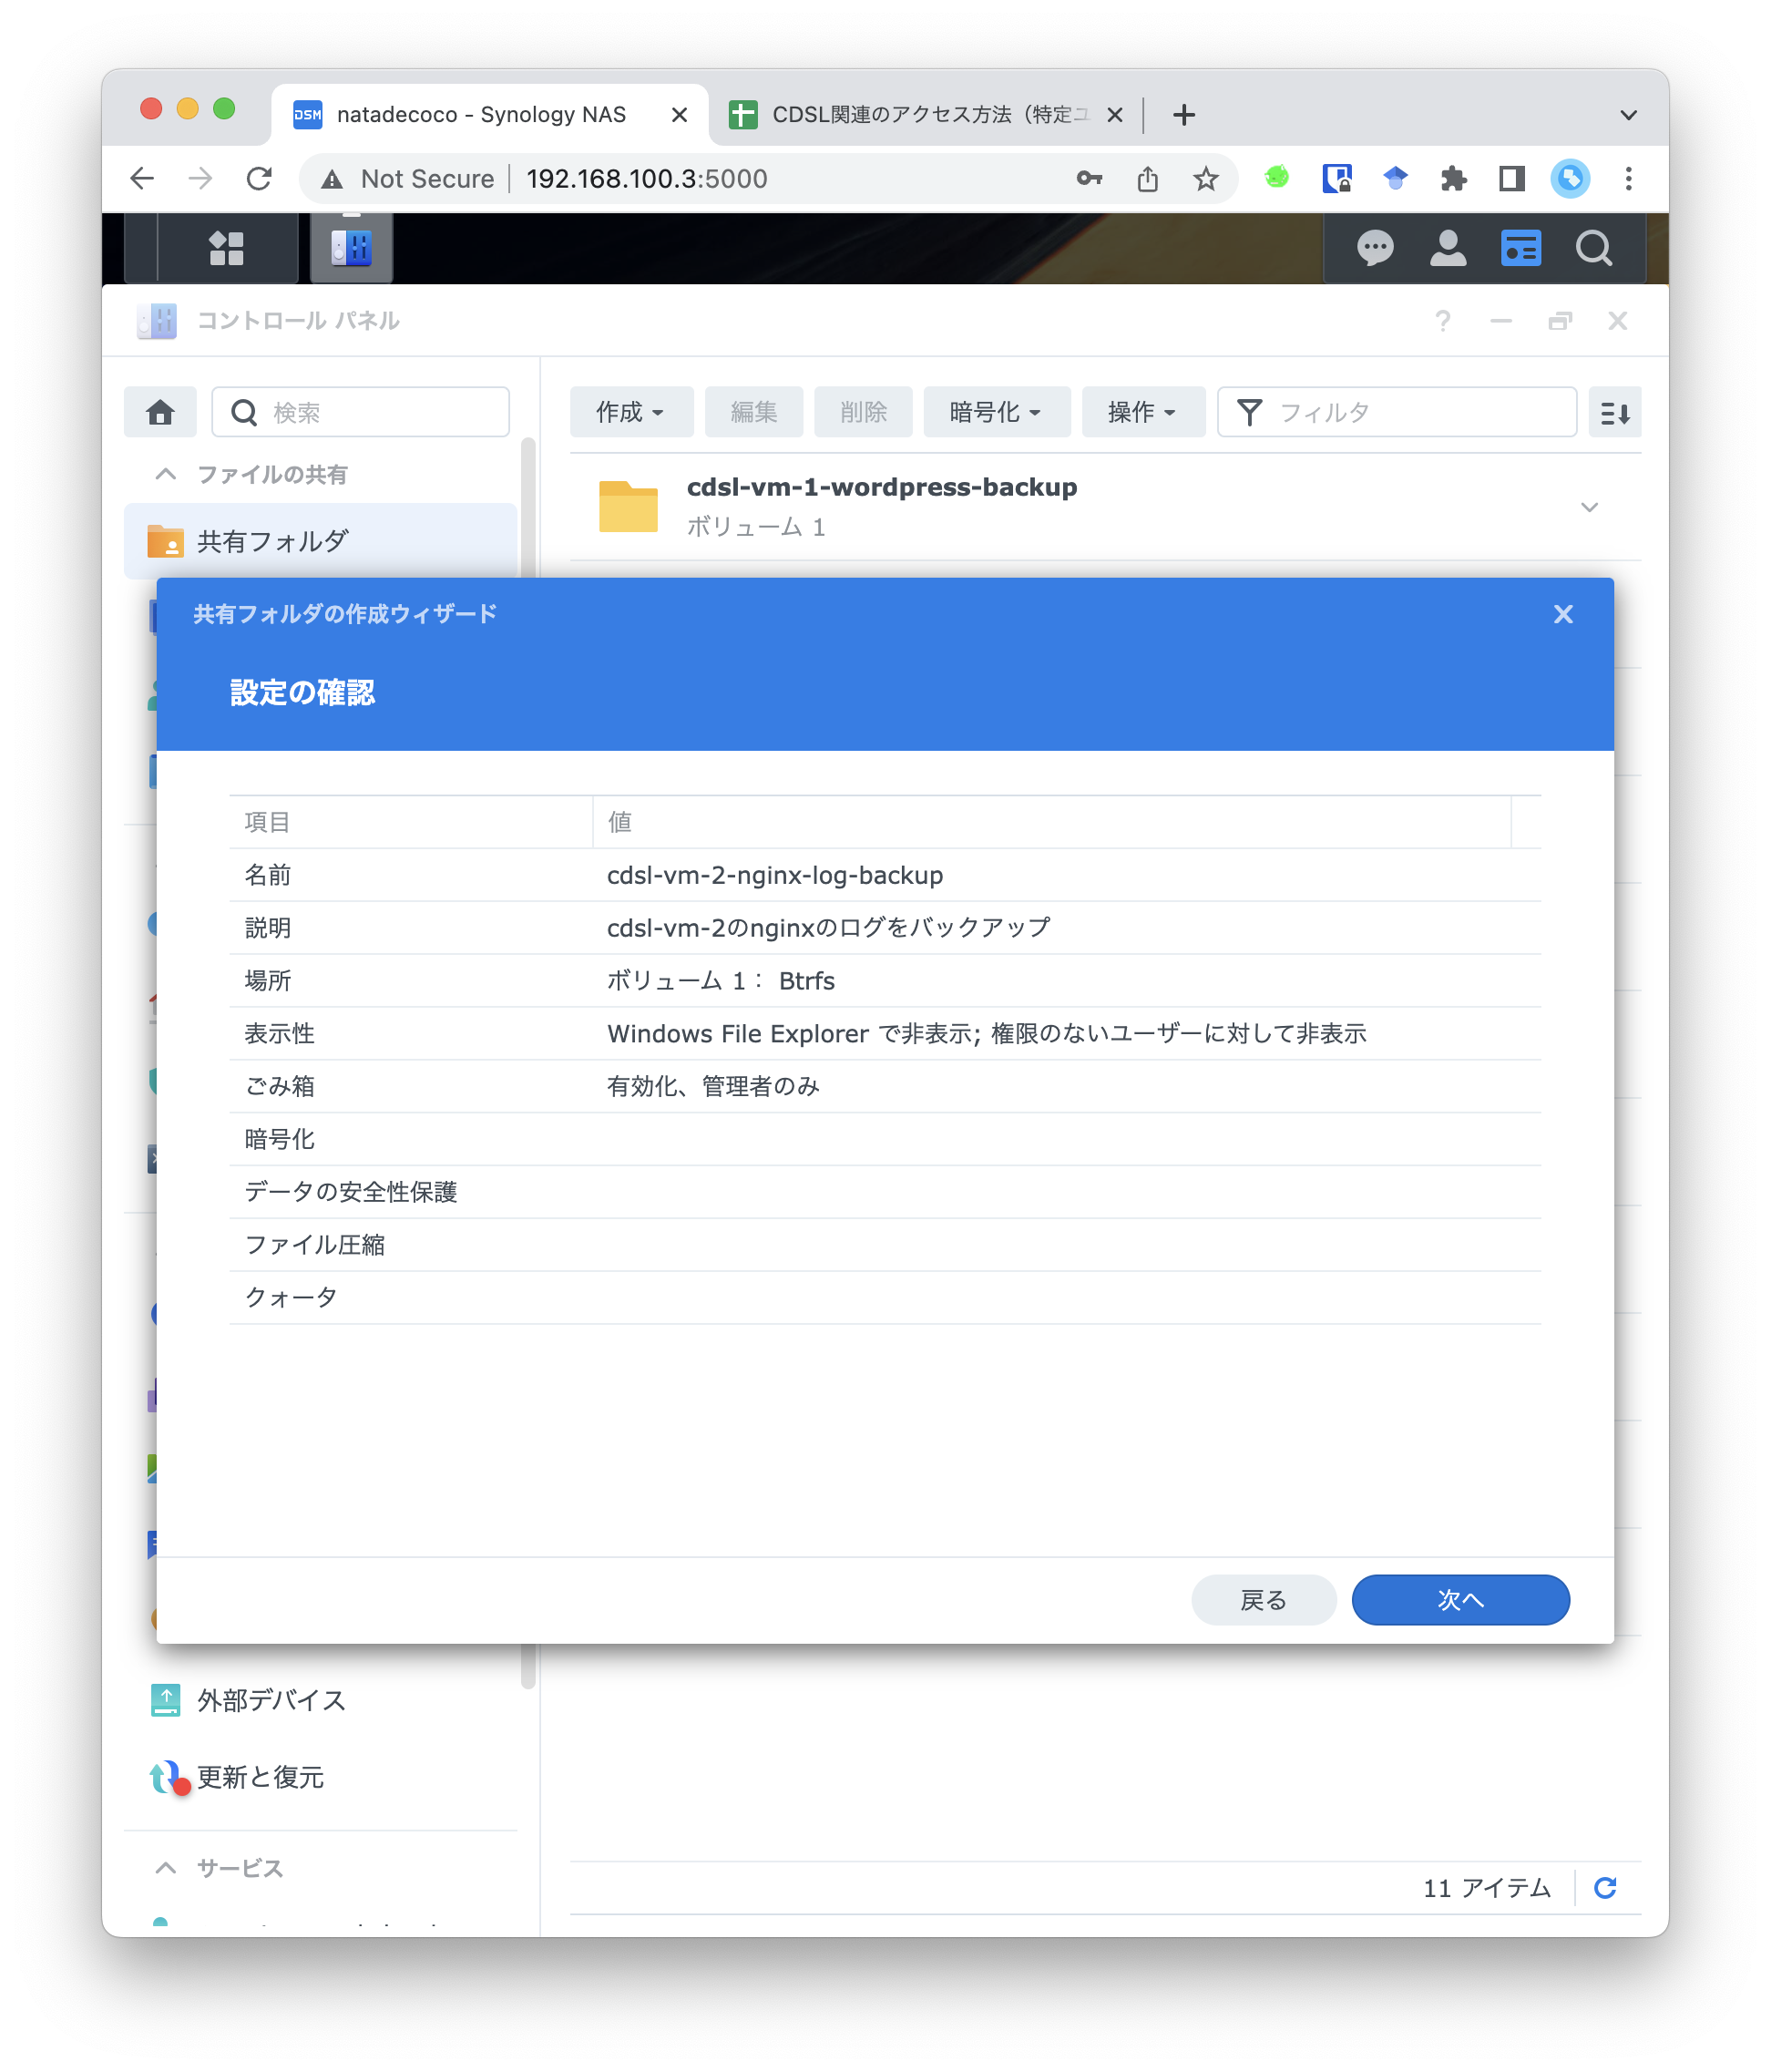1771x2072 pixels.
Task: Open the widgets panel icon
Action: coord(1520,248)
